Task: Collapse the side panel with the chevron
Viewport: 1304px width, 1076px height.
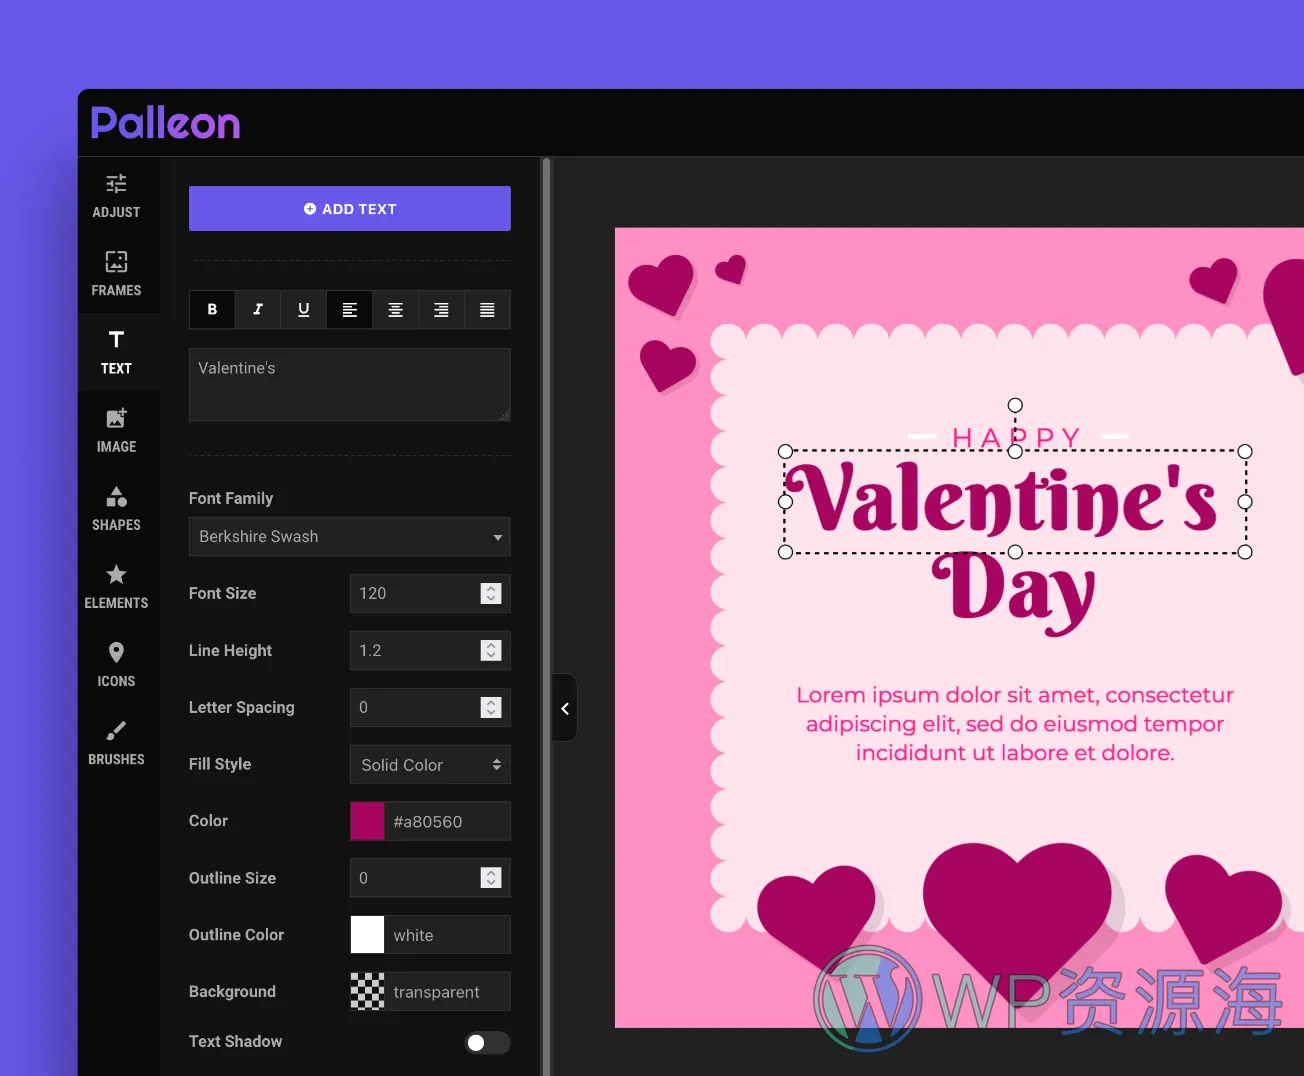Action: [x=564, y=707]
